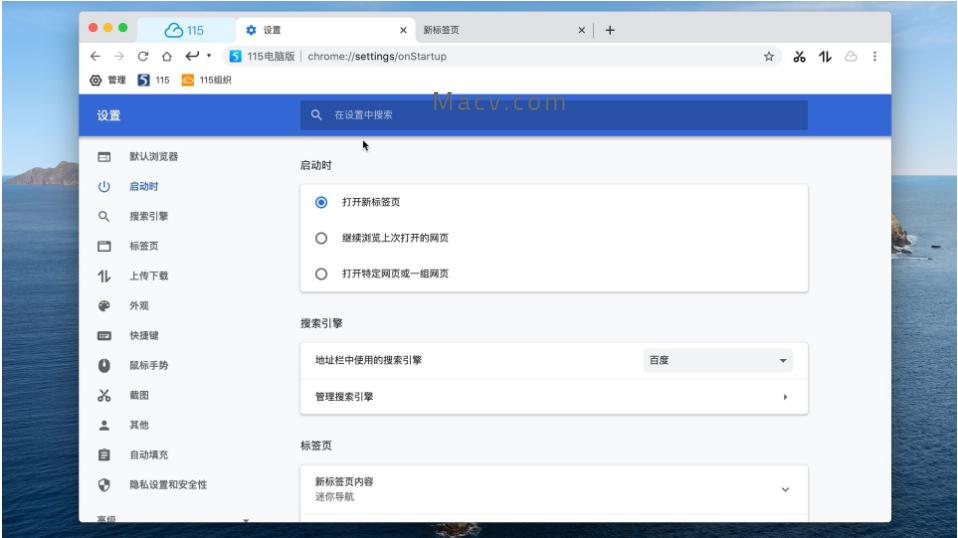
Task: Go to the home page icon
Action: click(167, 56)
